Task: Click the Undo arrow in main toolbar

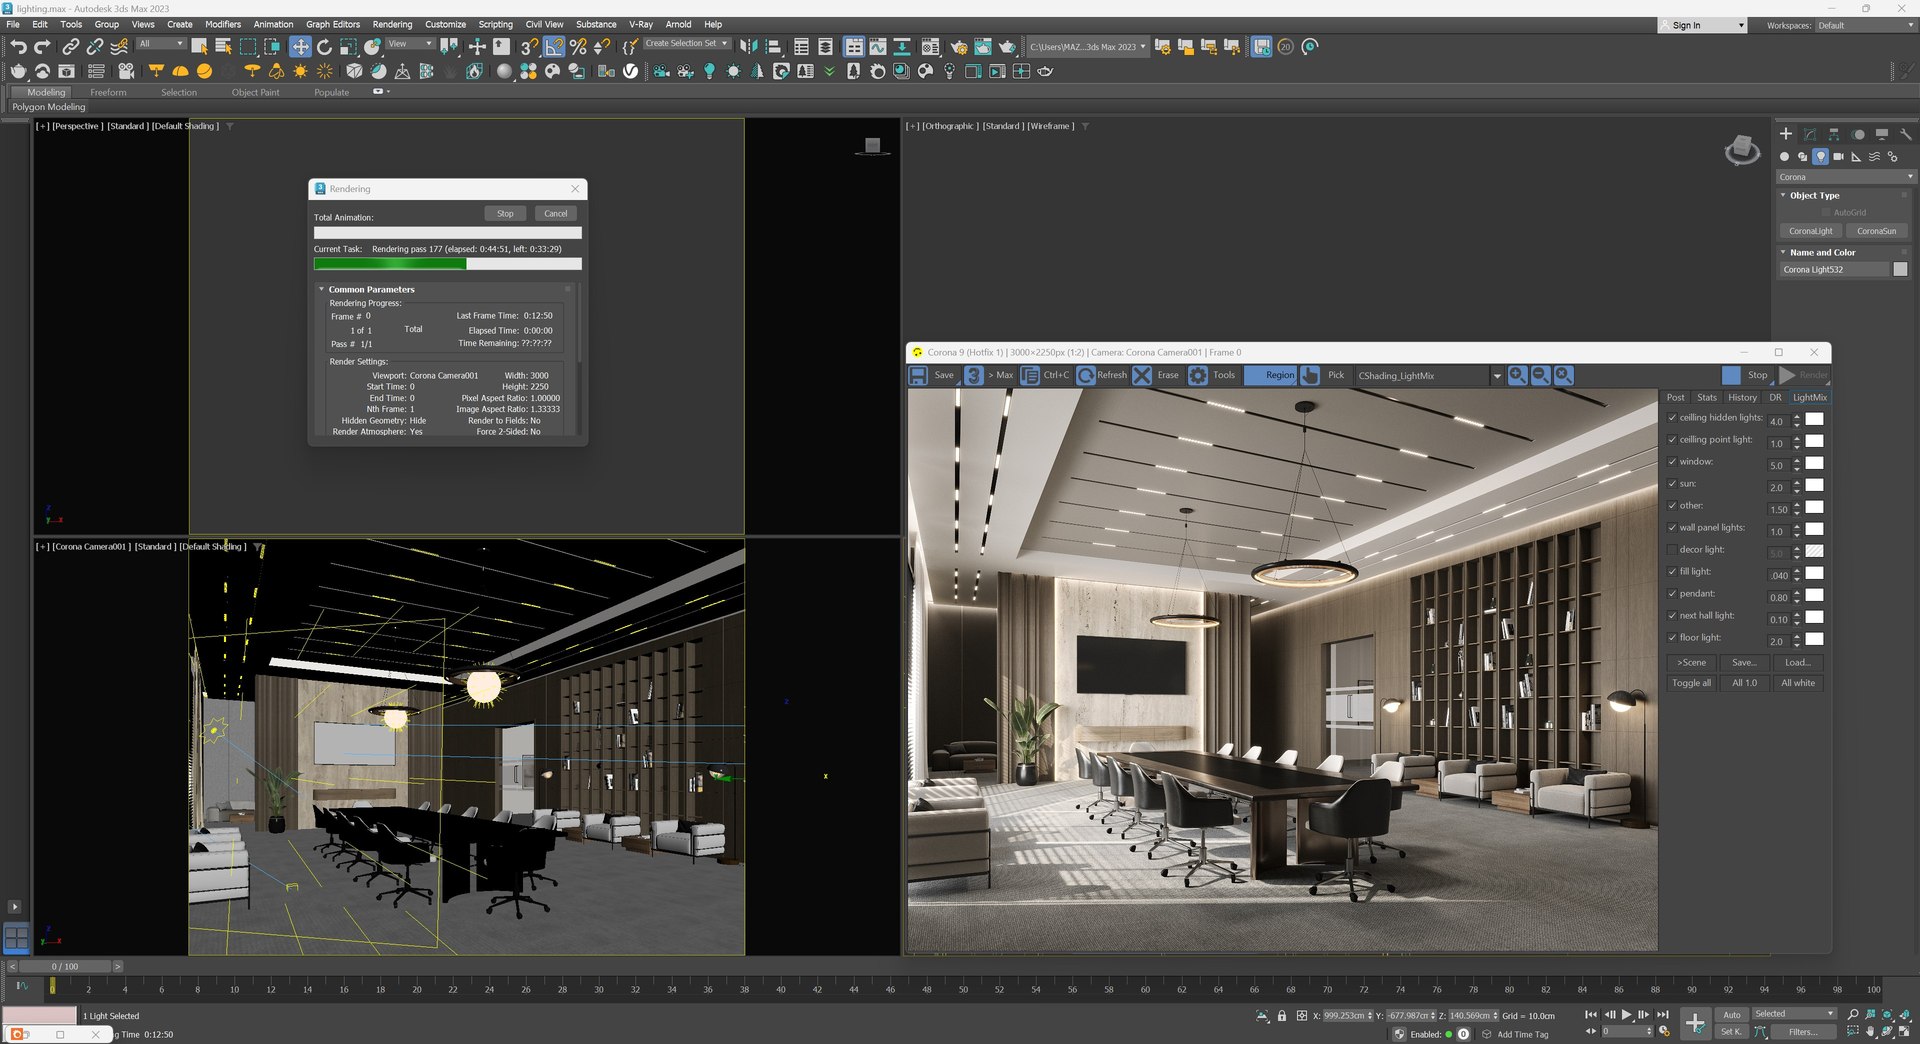Action: 18,46
